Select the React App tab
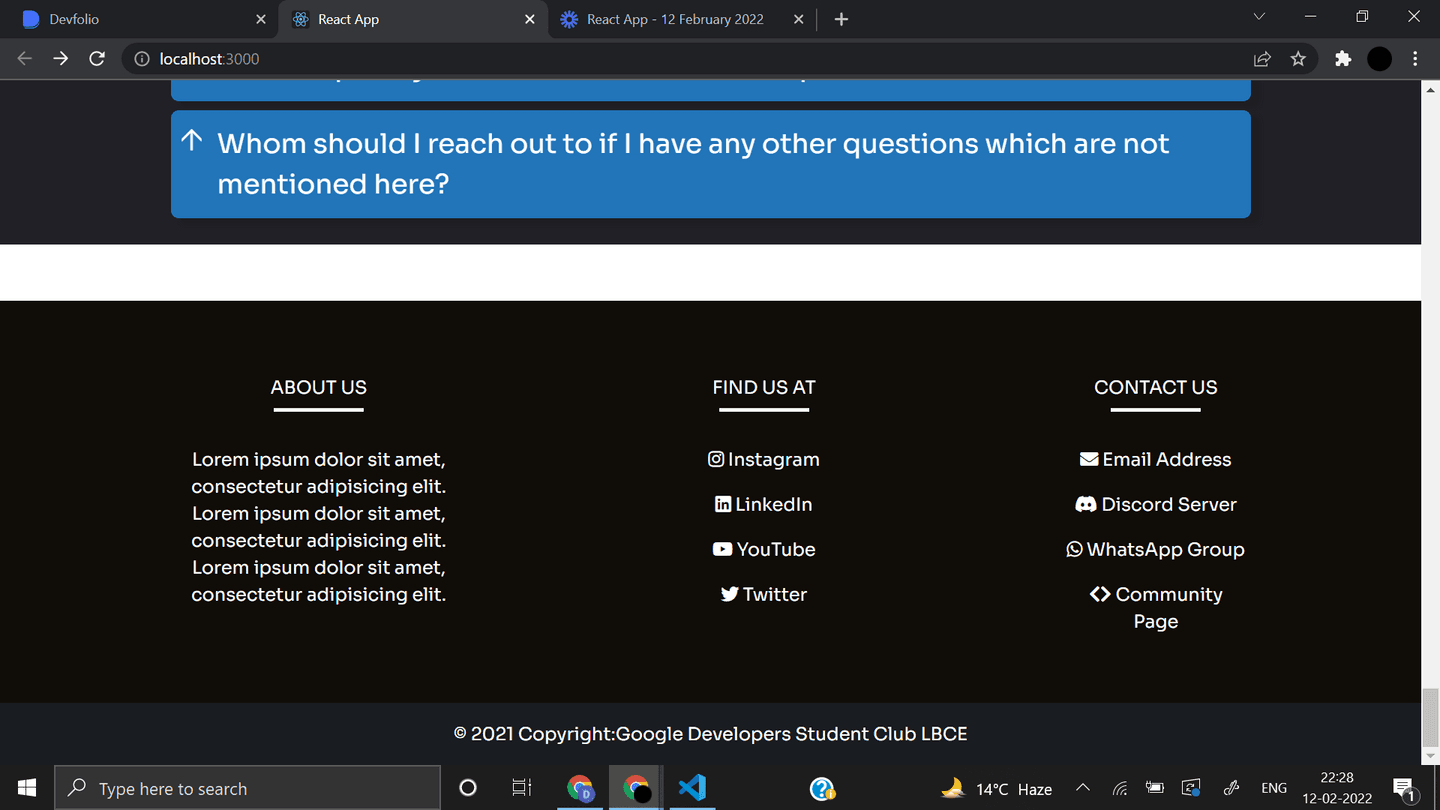The height and width of the screenshot is (810, 1440). click(x=413, y=19)
